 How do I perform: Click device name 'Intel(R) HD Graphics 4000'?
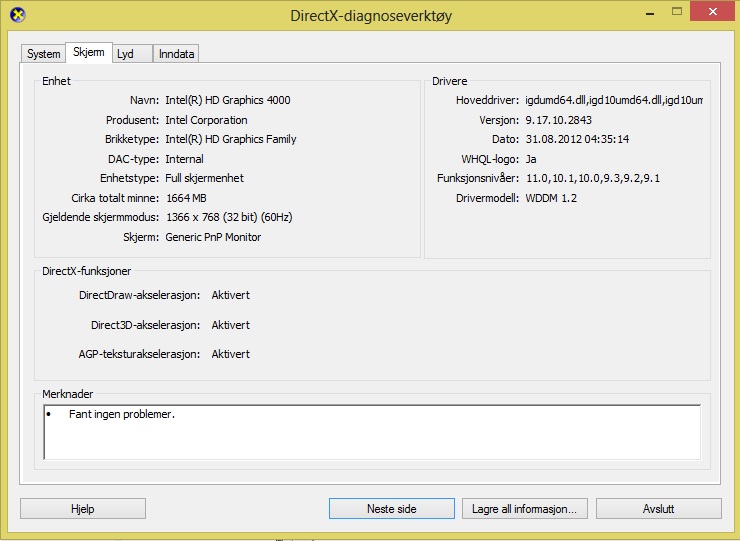click(228, 100)
